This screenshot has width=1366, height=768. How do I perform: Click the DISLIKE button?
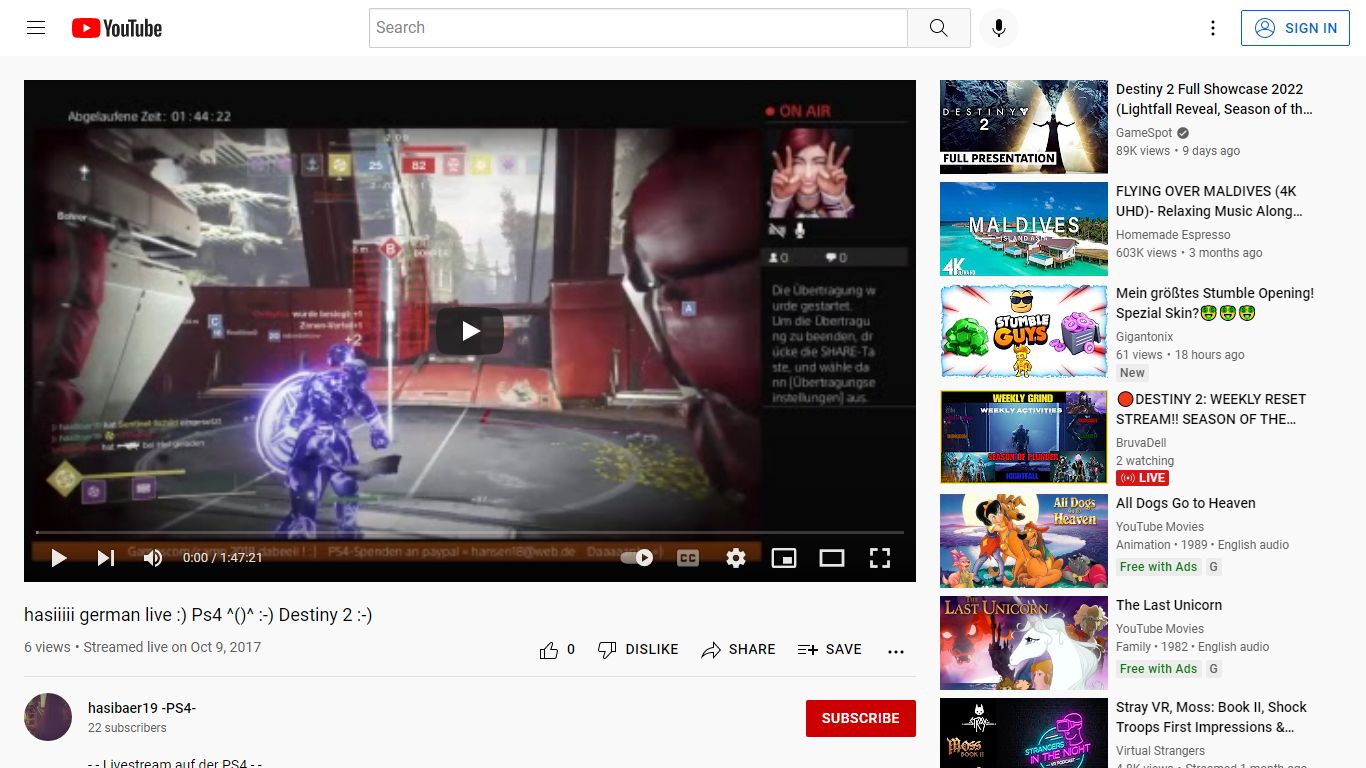click(x=638, y=650)
